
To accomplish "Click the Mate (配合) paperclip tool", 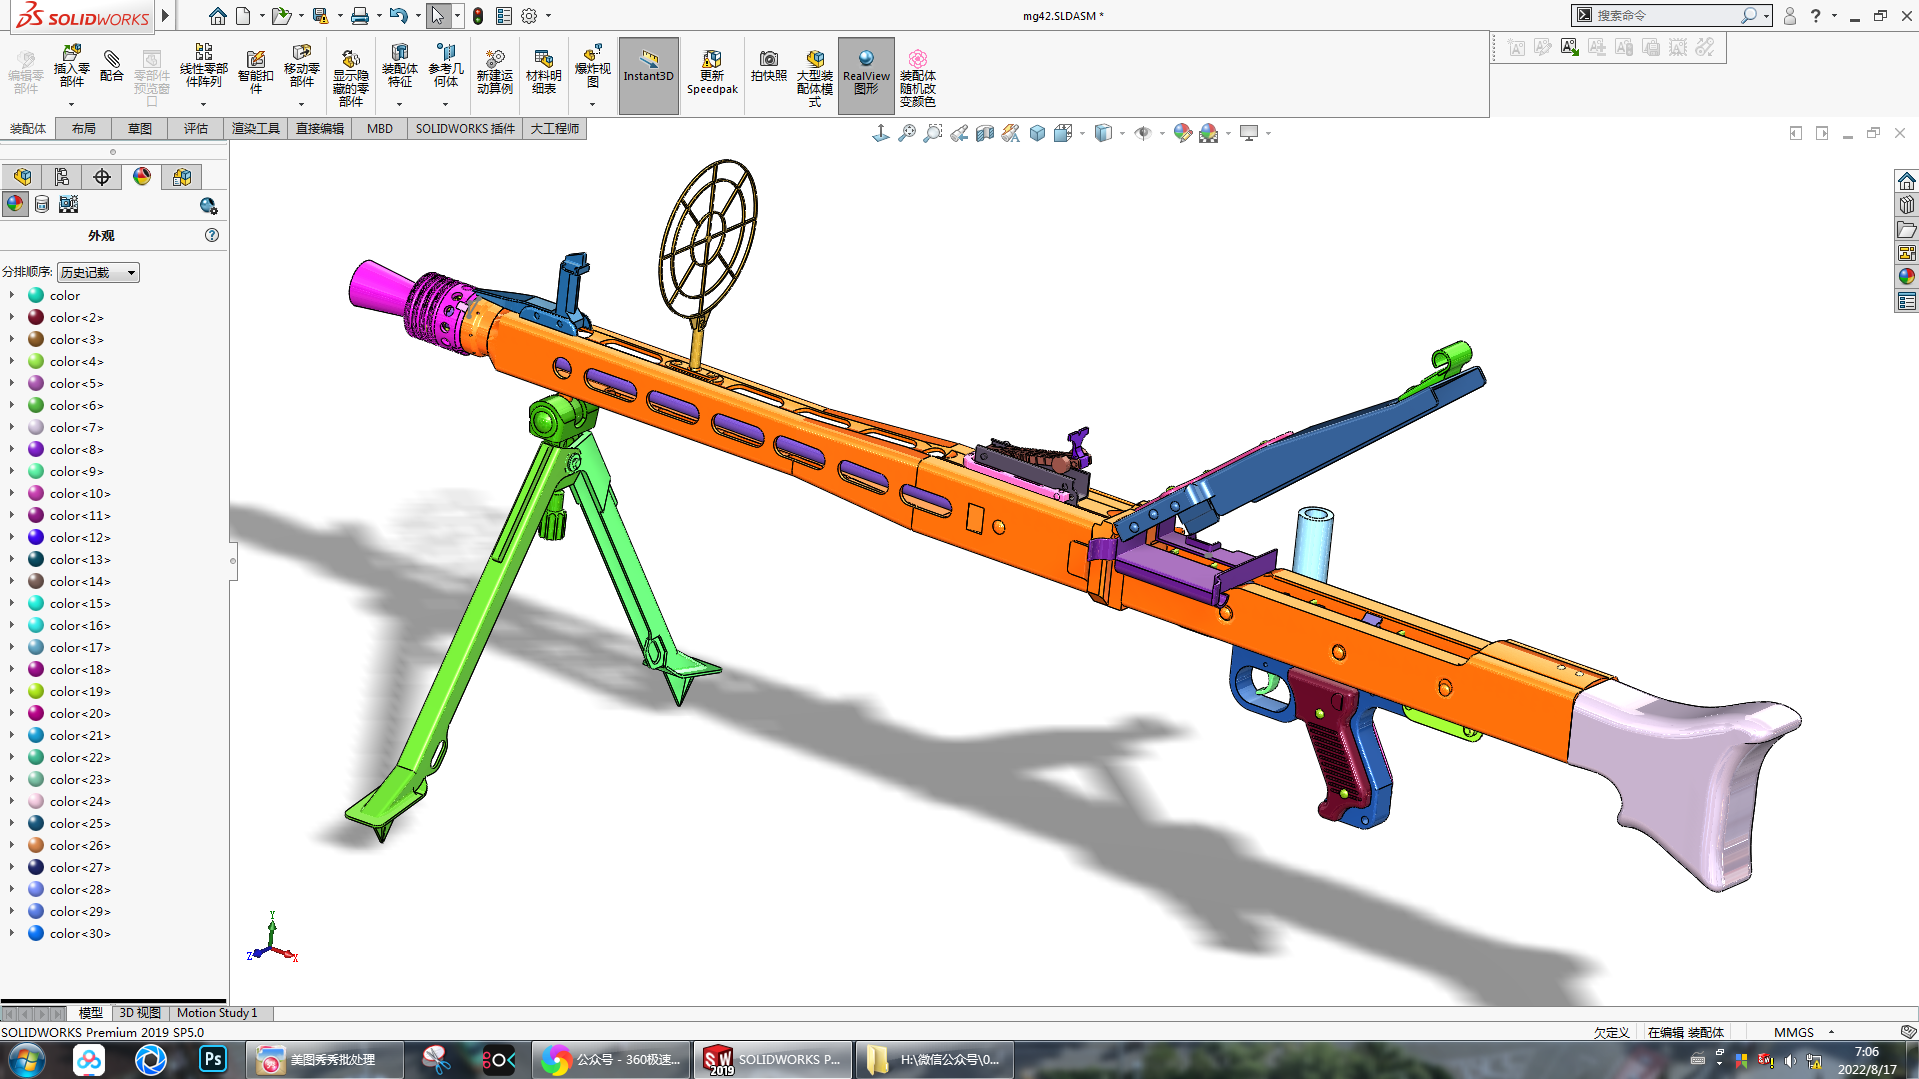I will click(x=112, y=66).
